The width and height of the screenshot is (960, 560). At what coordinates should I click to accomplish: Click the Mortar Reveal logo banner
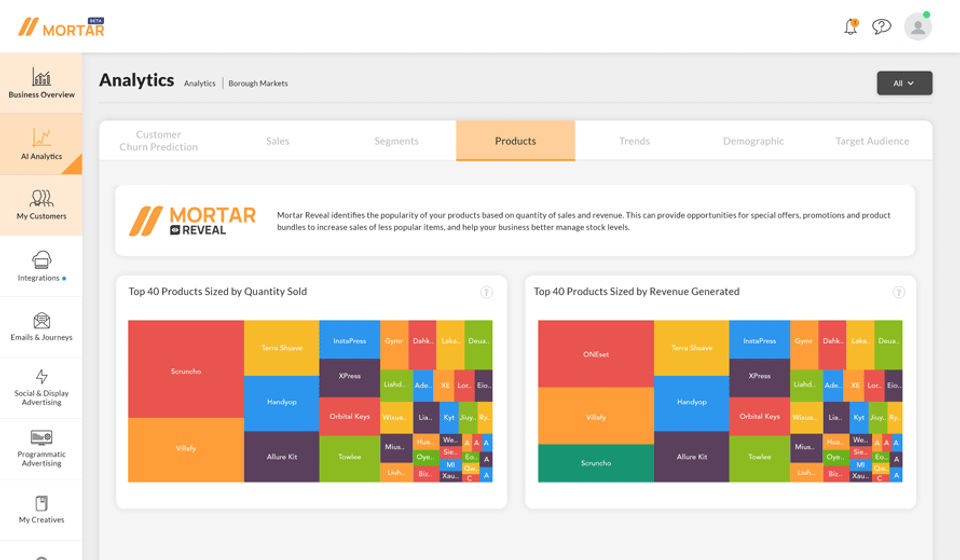click(x=192, y=221)
